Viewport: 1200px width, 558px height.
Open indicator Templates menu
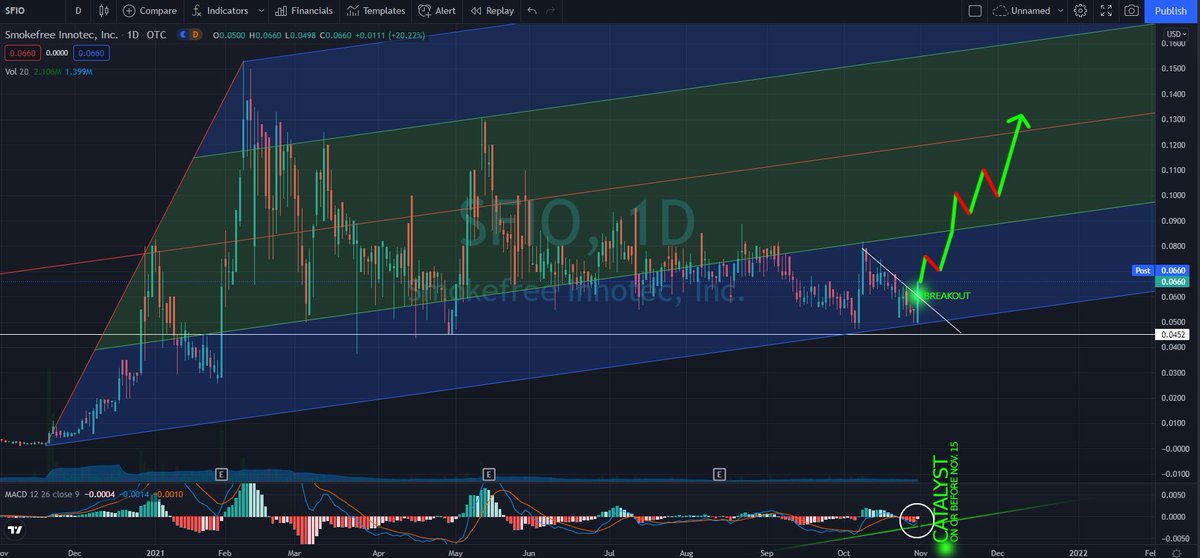tap(375, 11)
